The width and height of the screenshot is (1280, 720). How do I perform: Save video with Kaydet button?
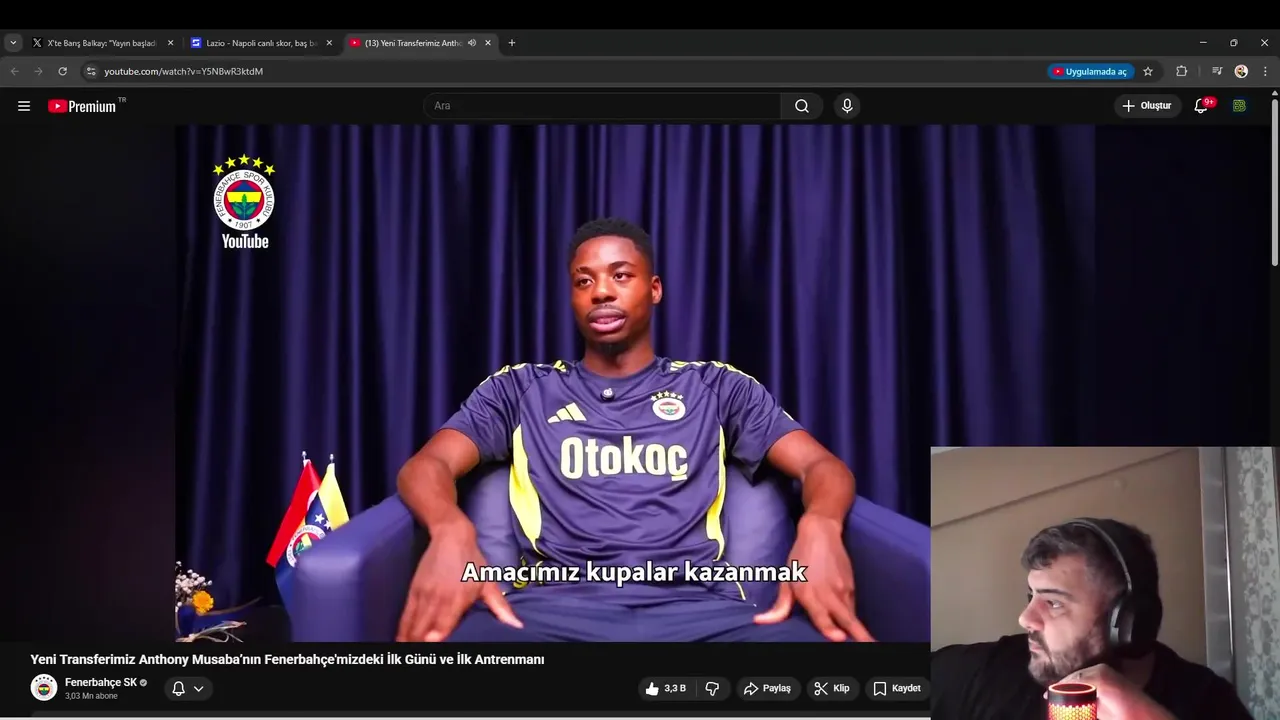pyautogui.click(x=897, y=688)
